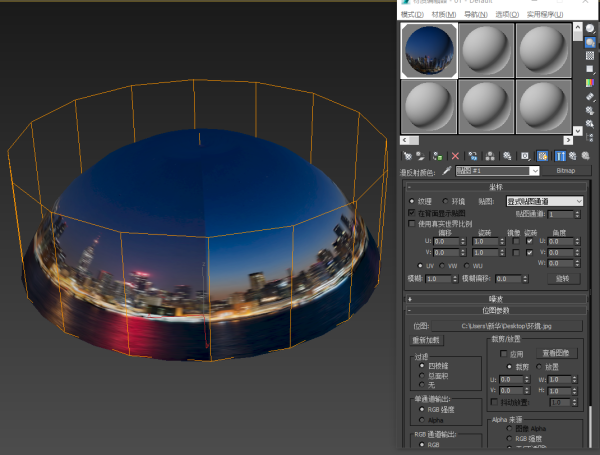Click the Make Preview film icon
The image size is (600, 455).
pyautogui.click(x=590, y=96)
